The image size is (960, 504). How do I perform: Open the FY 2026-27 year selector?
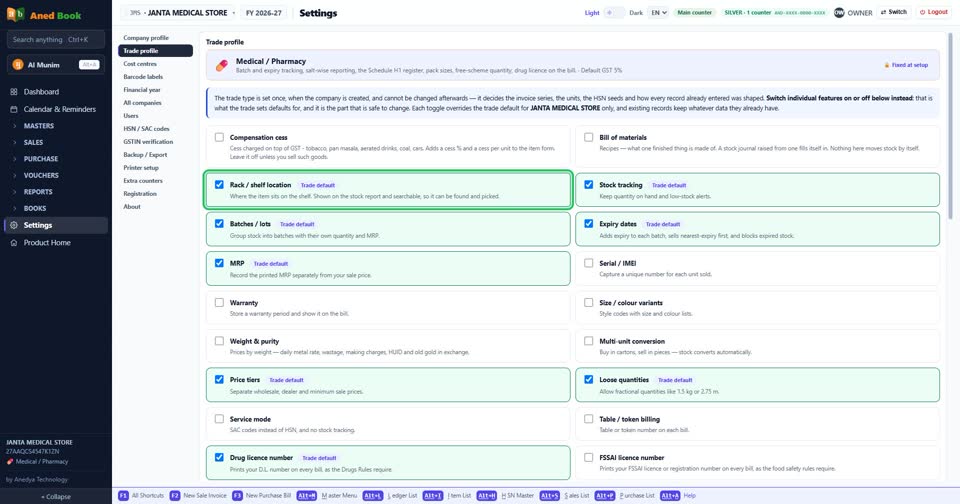tap(263, 12)
